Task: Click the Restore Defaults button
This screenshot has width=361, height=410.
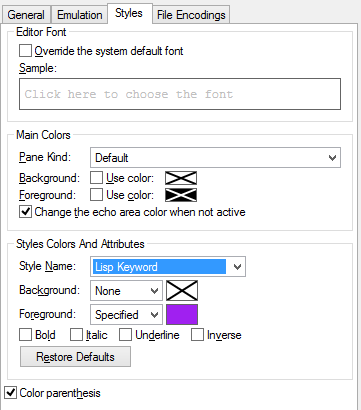Action: (75, 357)
